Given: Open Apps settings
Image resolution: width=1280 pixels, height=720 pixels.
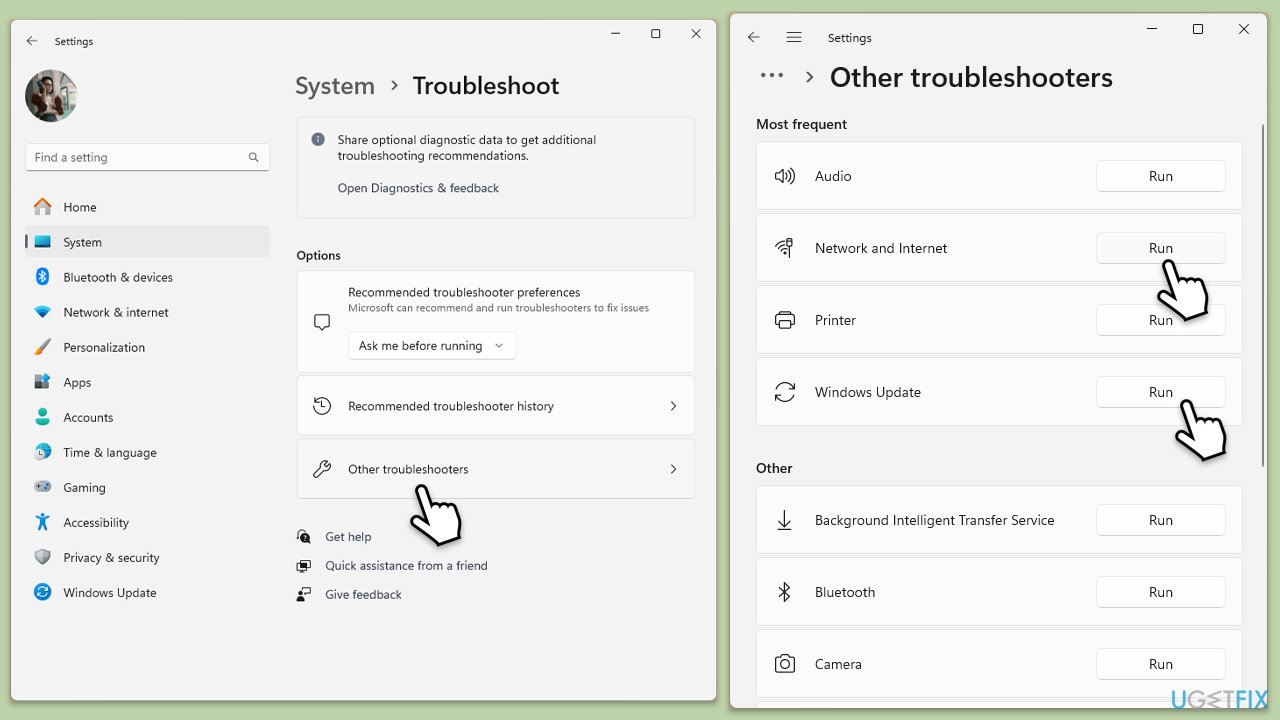Looking at the screenshot, I should [147, 382].
